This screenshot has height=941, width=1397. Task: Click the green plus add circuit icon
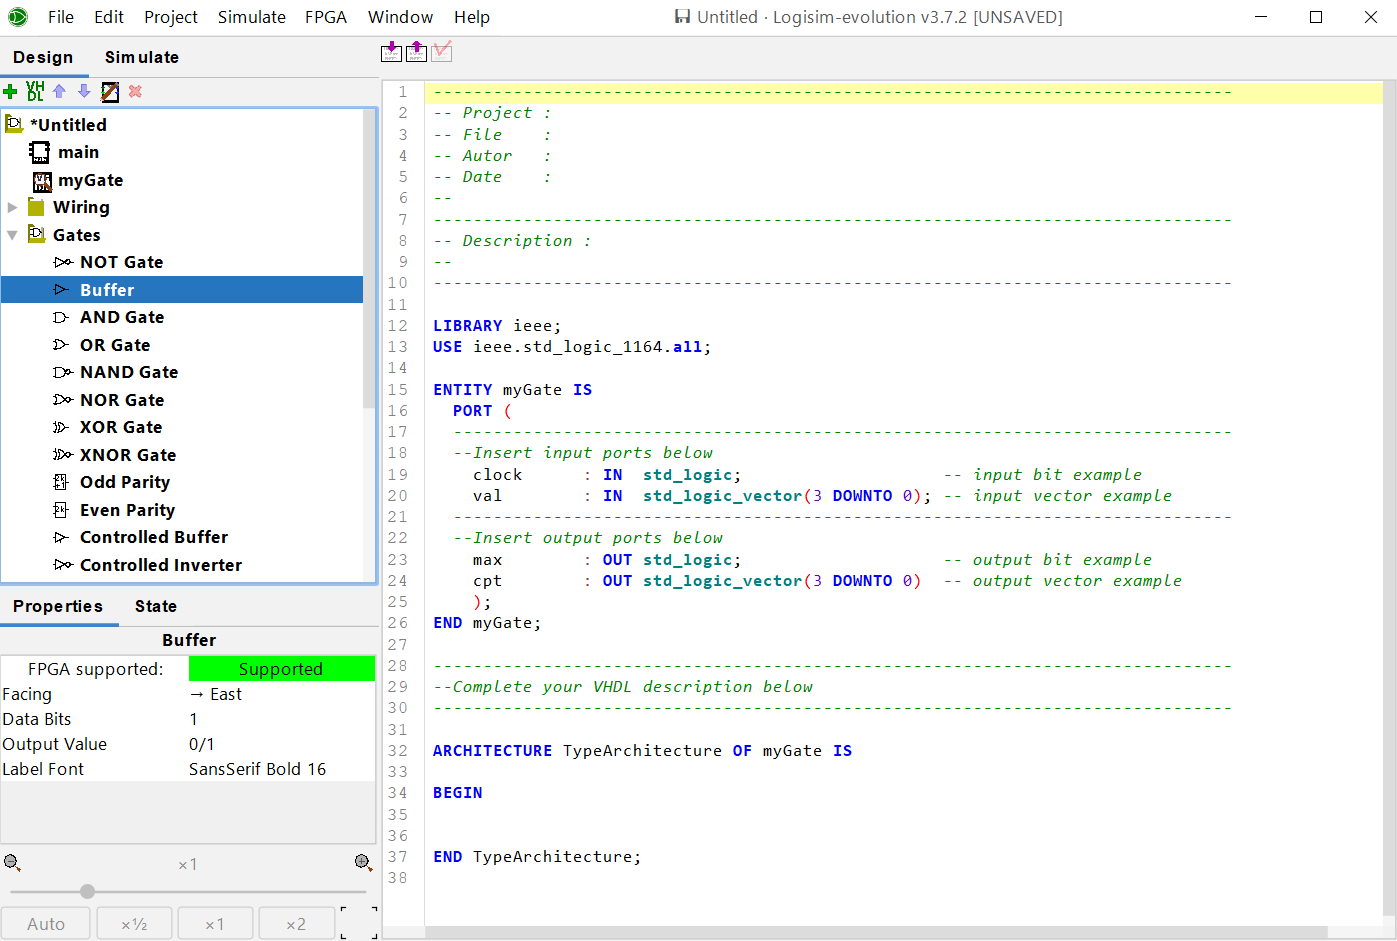[11, 92]
